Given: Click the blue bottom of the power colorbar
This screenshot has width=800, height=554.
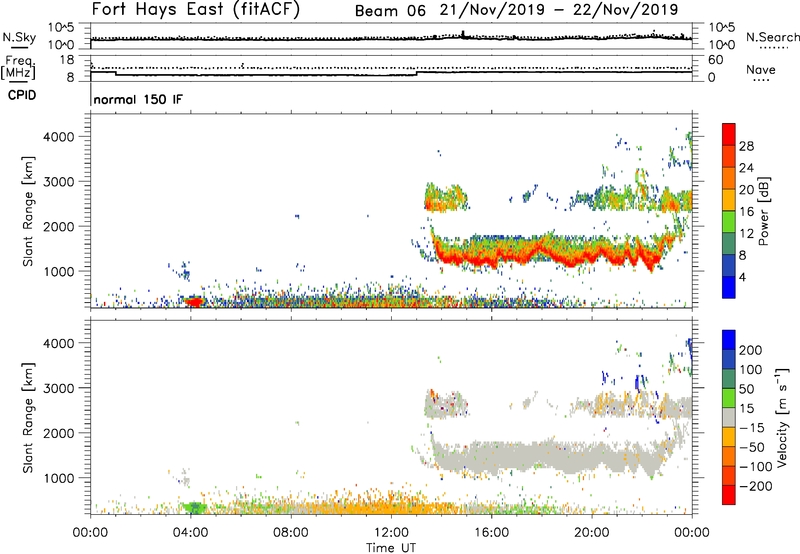Looking at the screenshot, I should [729, 287].
